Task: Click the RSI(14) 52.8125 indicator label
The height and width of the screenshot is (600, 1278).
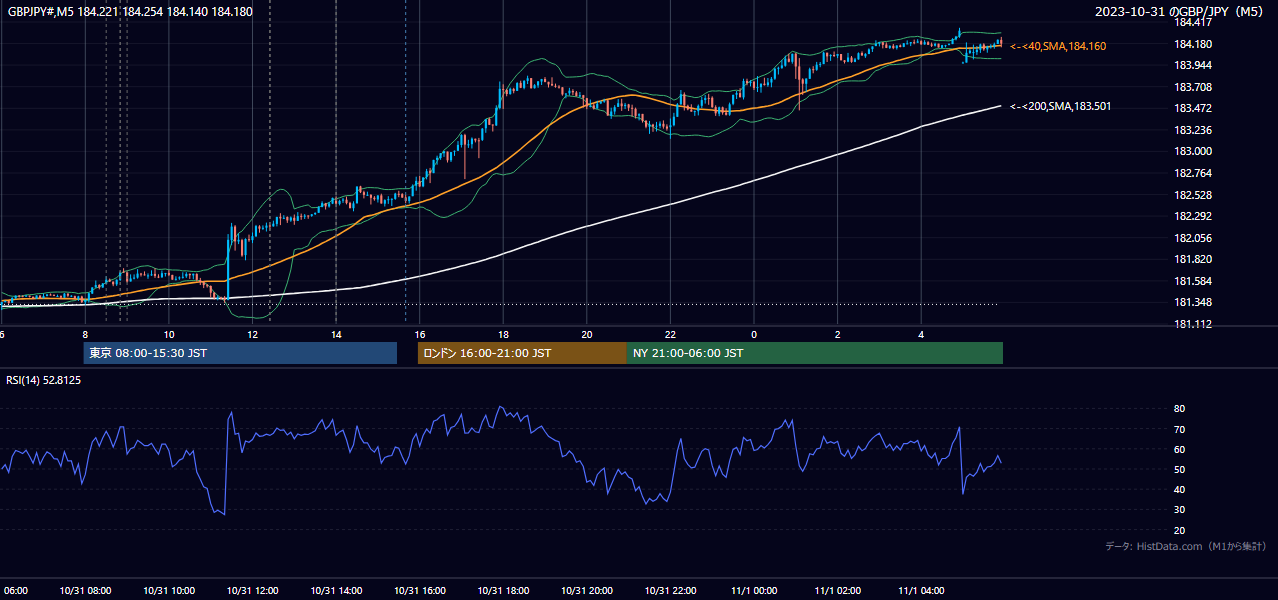Action: (x=44, y=380)
